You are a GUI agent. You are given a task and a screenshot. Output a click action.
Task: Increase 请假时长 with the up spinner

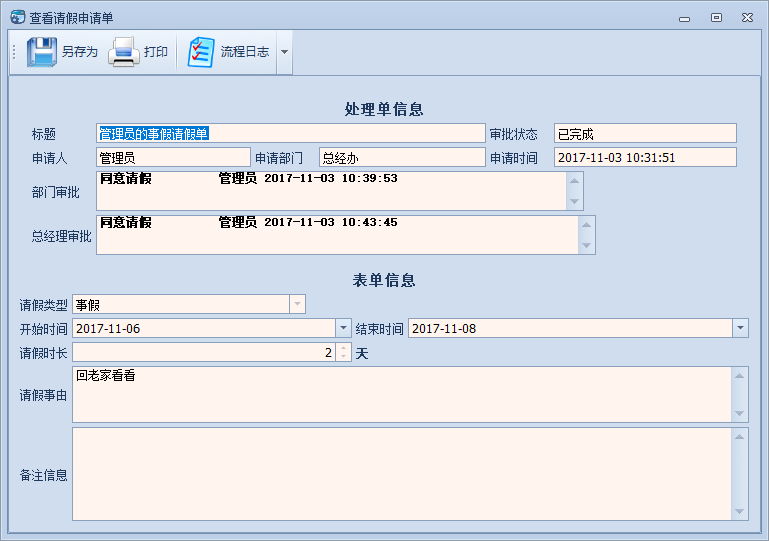pos(343,348)
